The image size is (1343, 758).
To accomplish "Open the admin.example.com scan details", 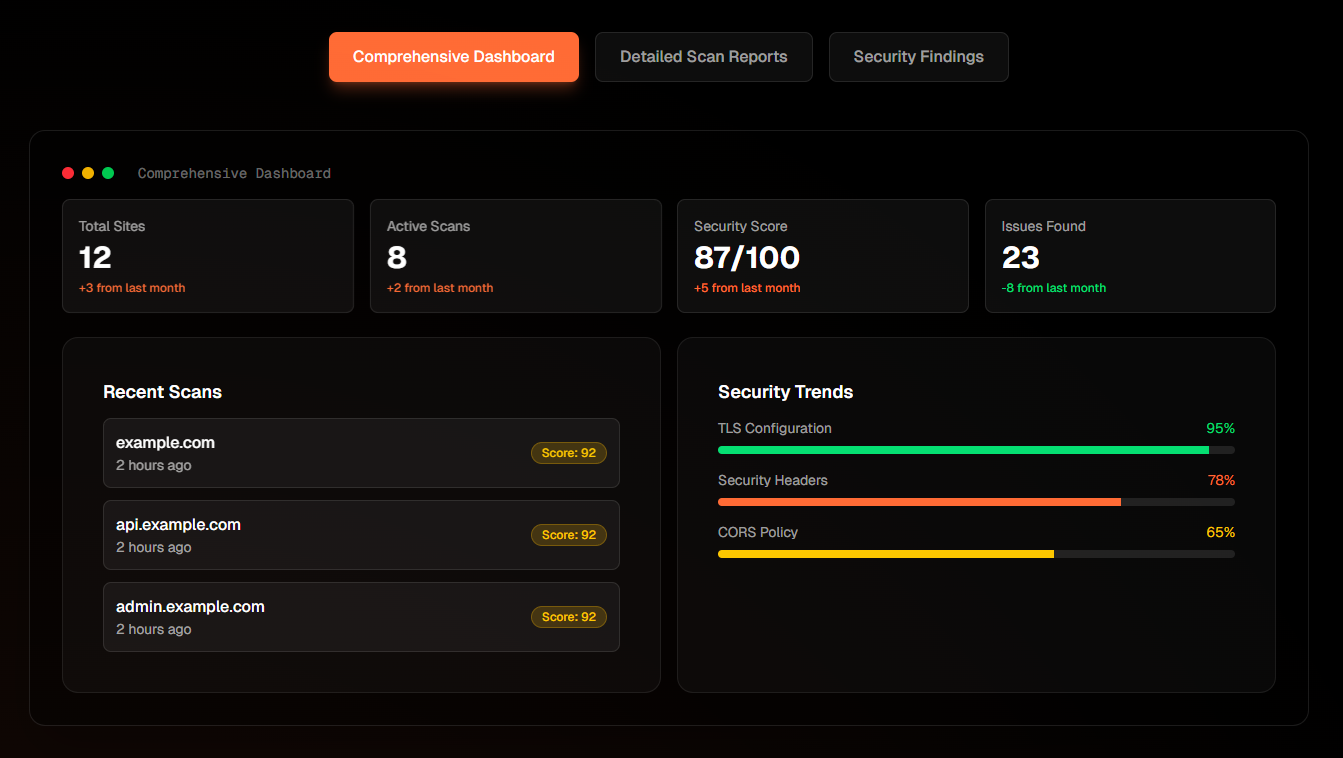I will [x=361, y=616].
